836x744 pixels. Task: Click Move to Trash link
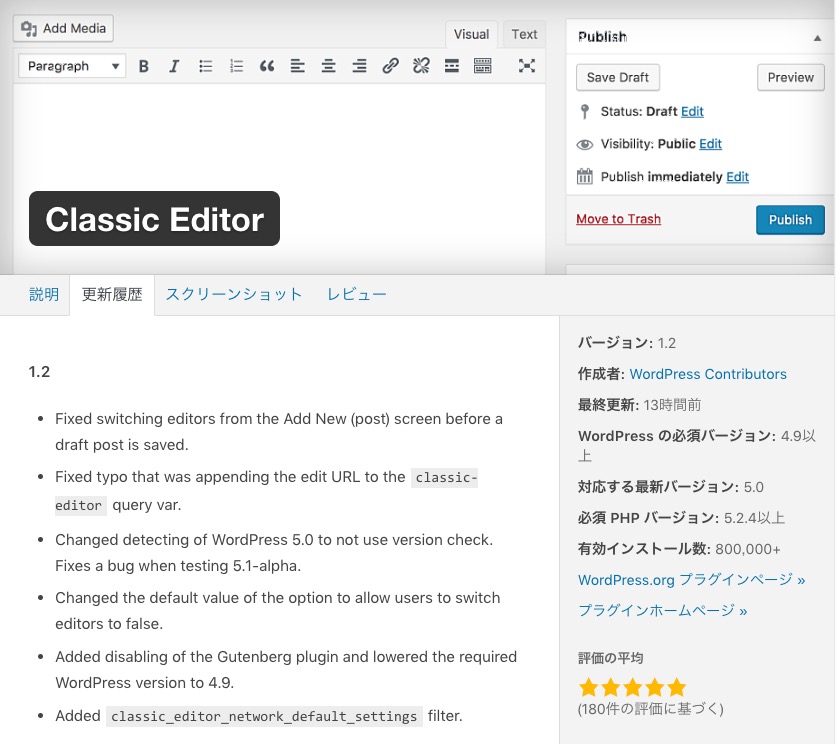(618, 219)
